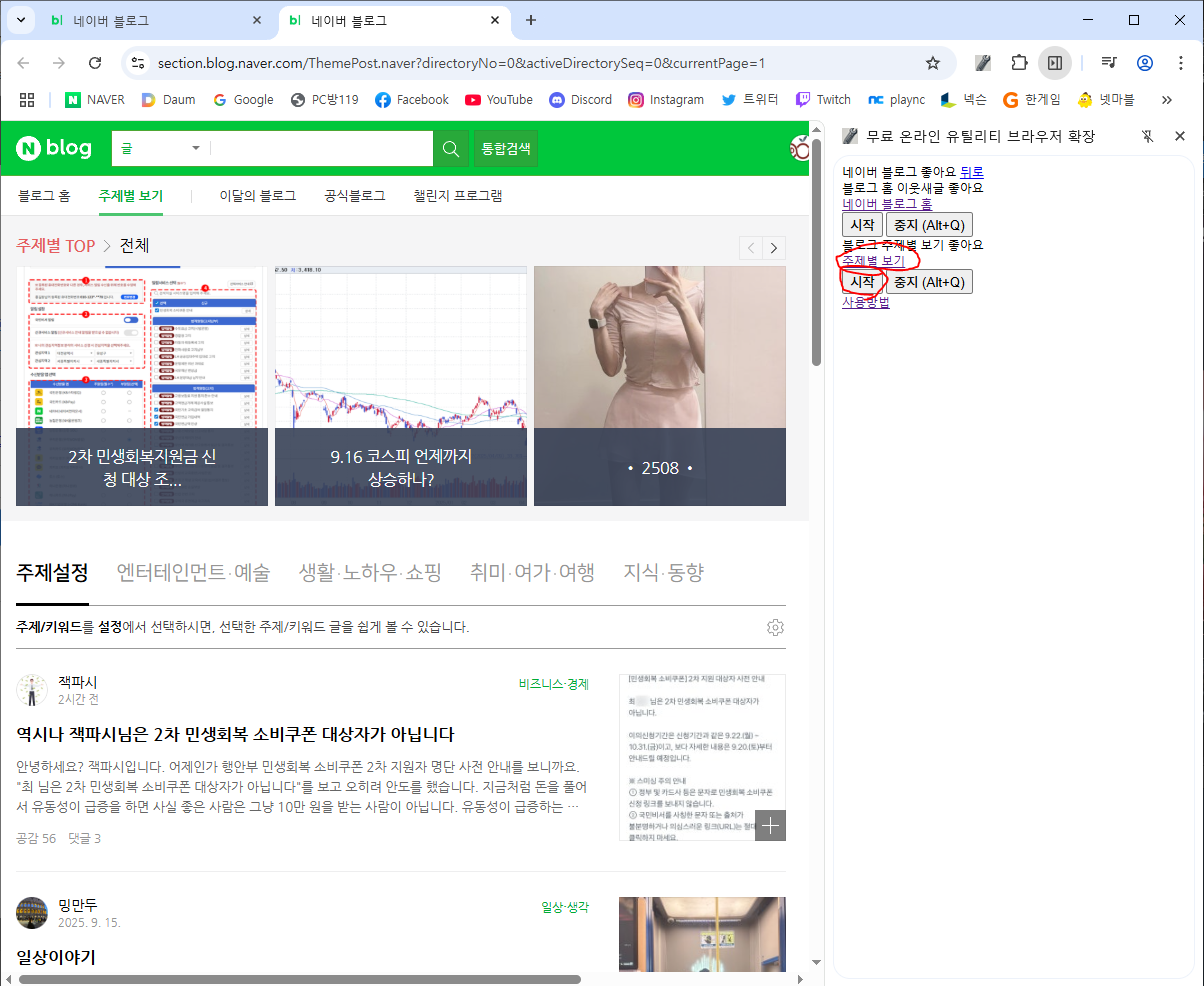Click the 통합검색 button

(x=506, y=149)
